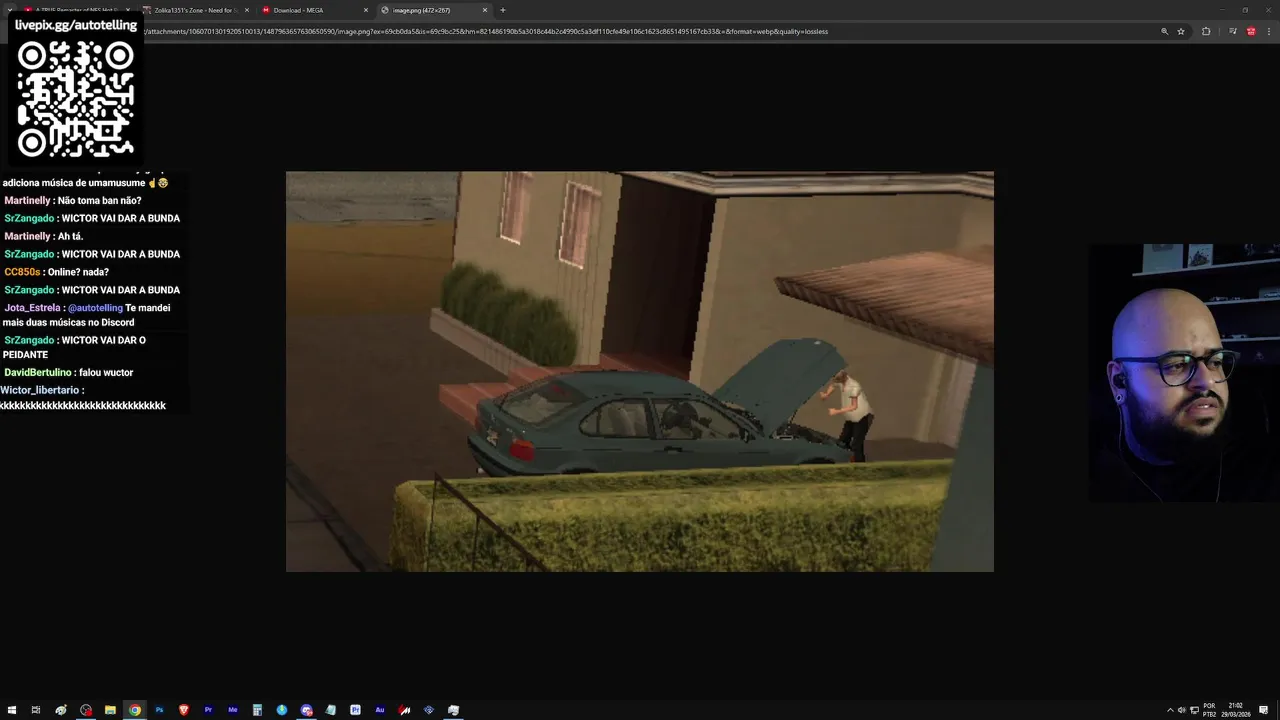Open the clock showing 21:02

click(1236, 710)
